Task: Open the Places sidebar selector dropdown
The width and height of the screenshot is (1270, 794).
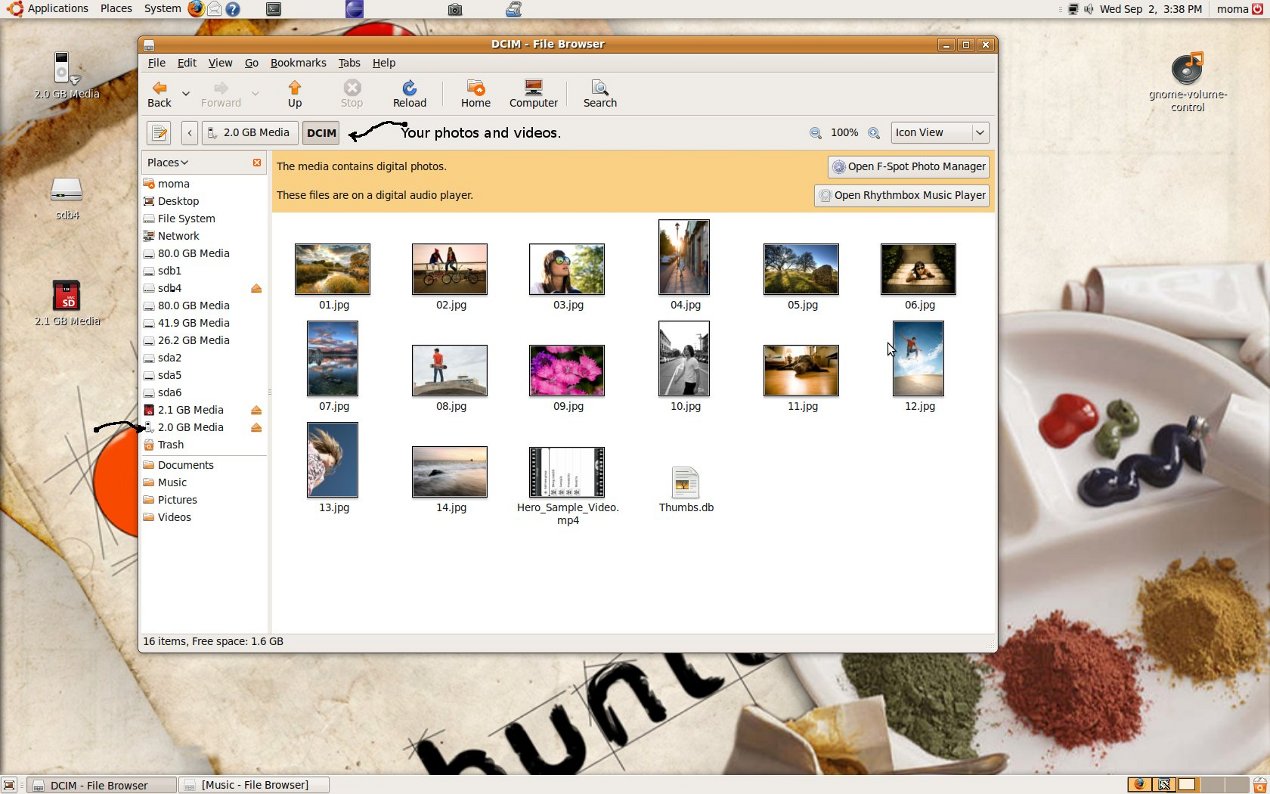Action: pos(168,163)
